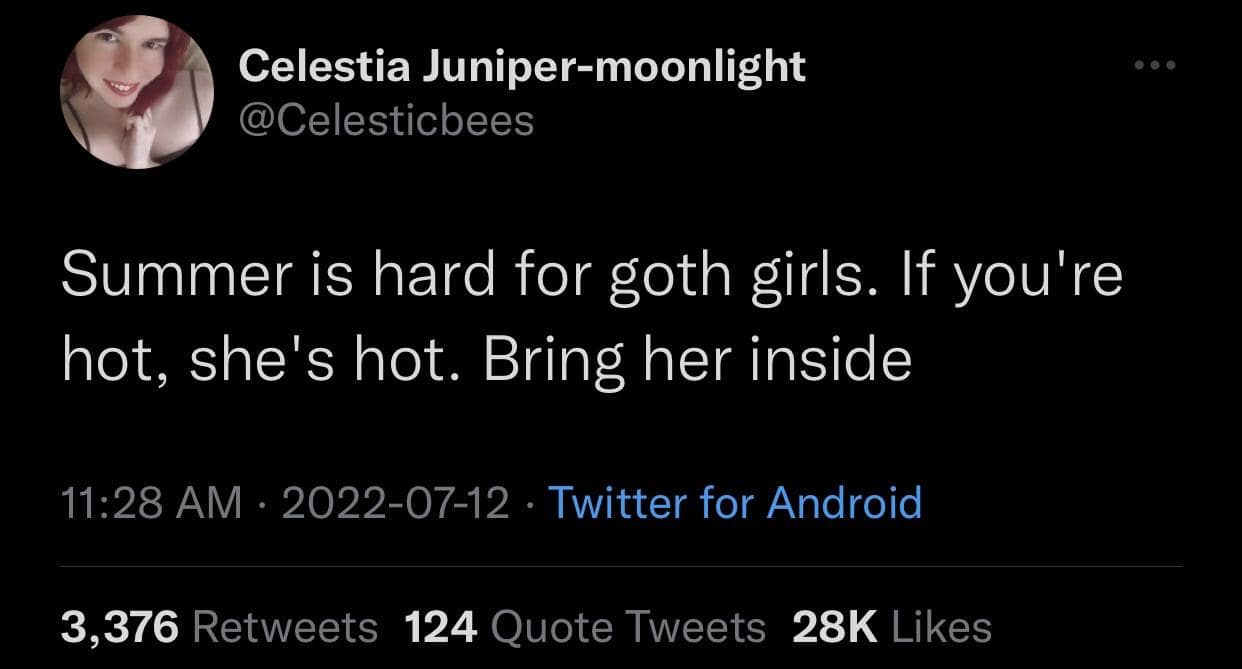
Task: Open the Likes label
Action: [x=939, y=627]
